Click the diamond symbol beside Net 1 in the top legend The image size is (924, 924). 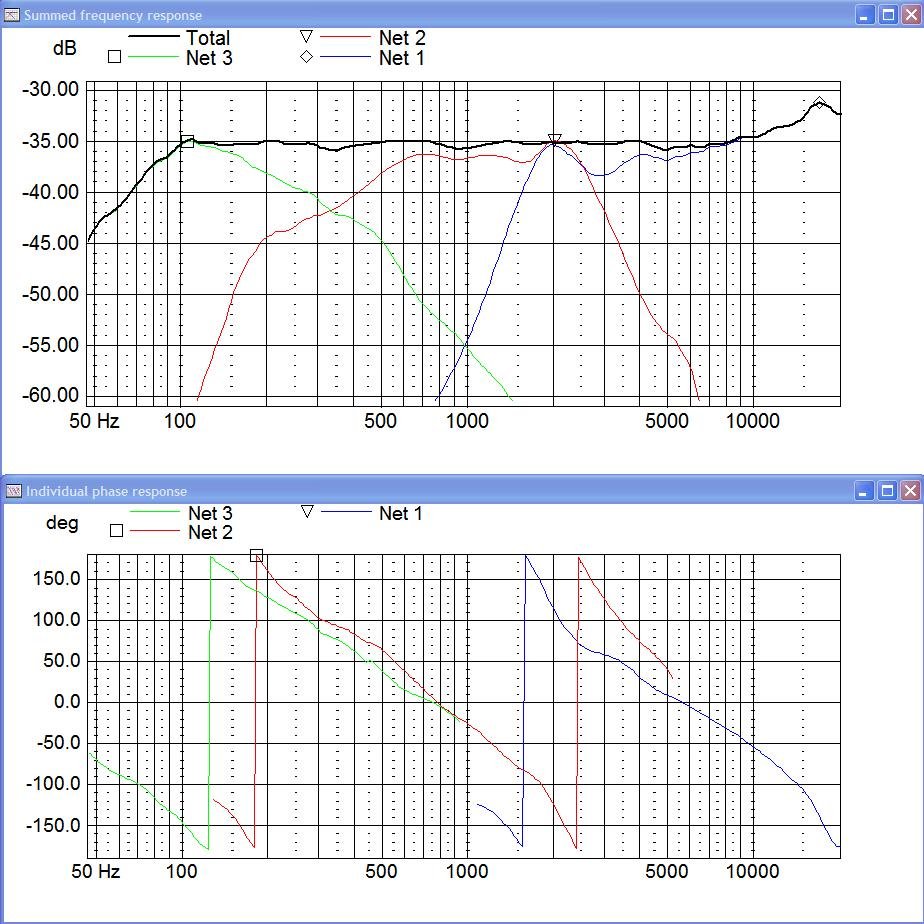pos(307,57)
